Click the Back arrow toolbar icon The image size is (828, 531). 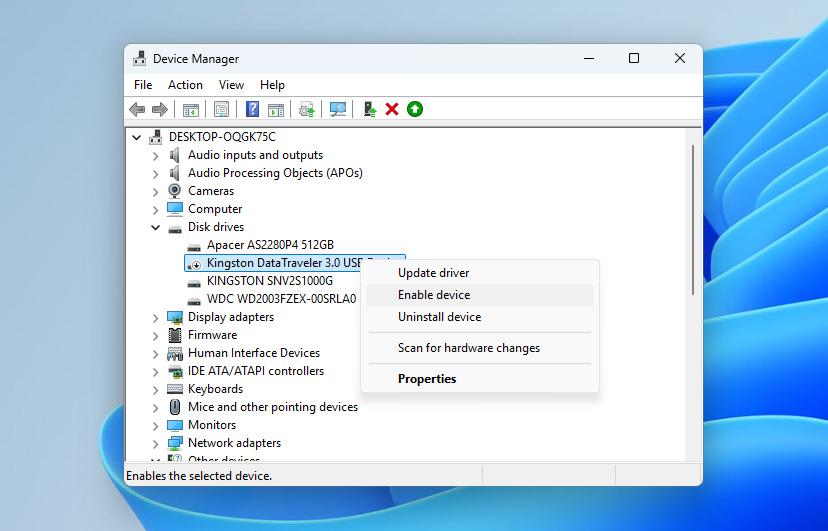137,109
